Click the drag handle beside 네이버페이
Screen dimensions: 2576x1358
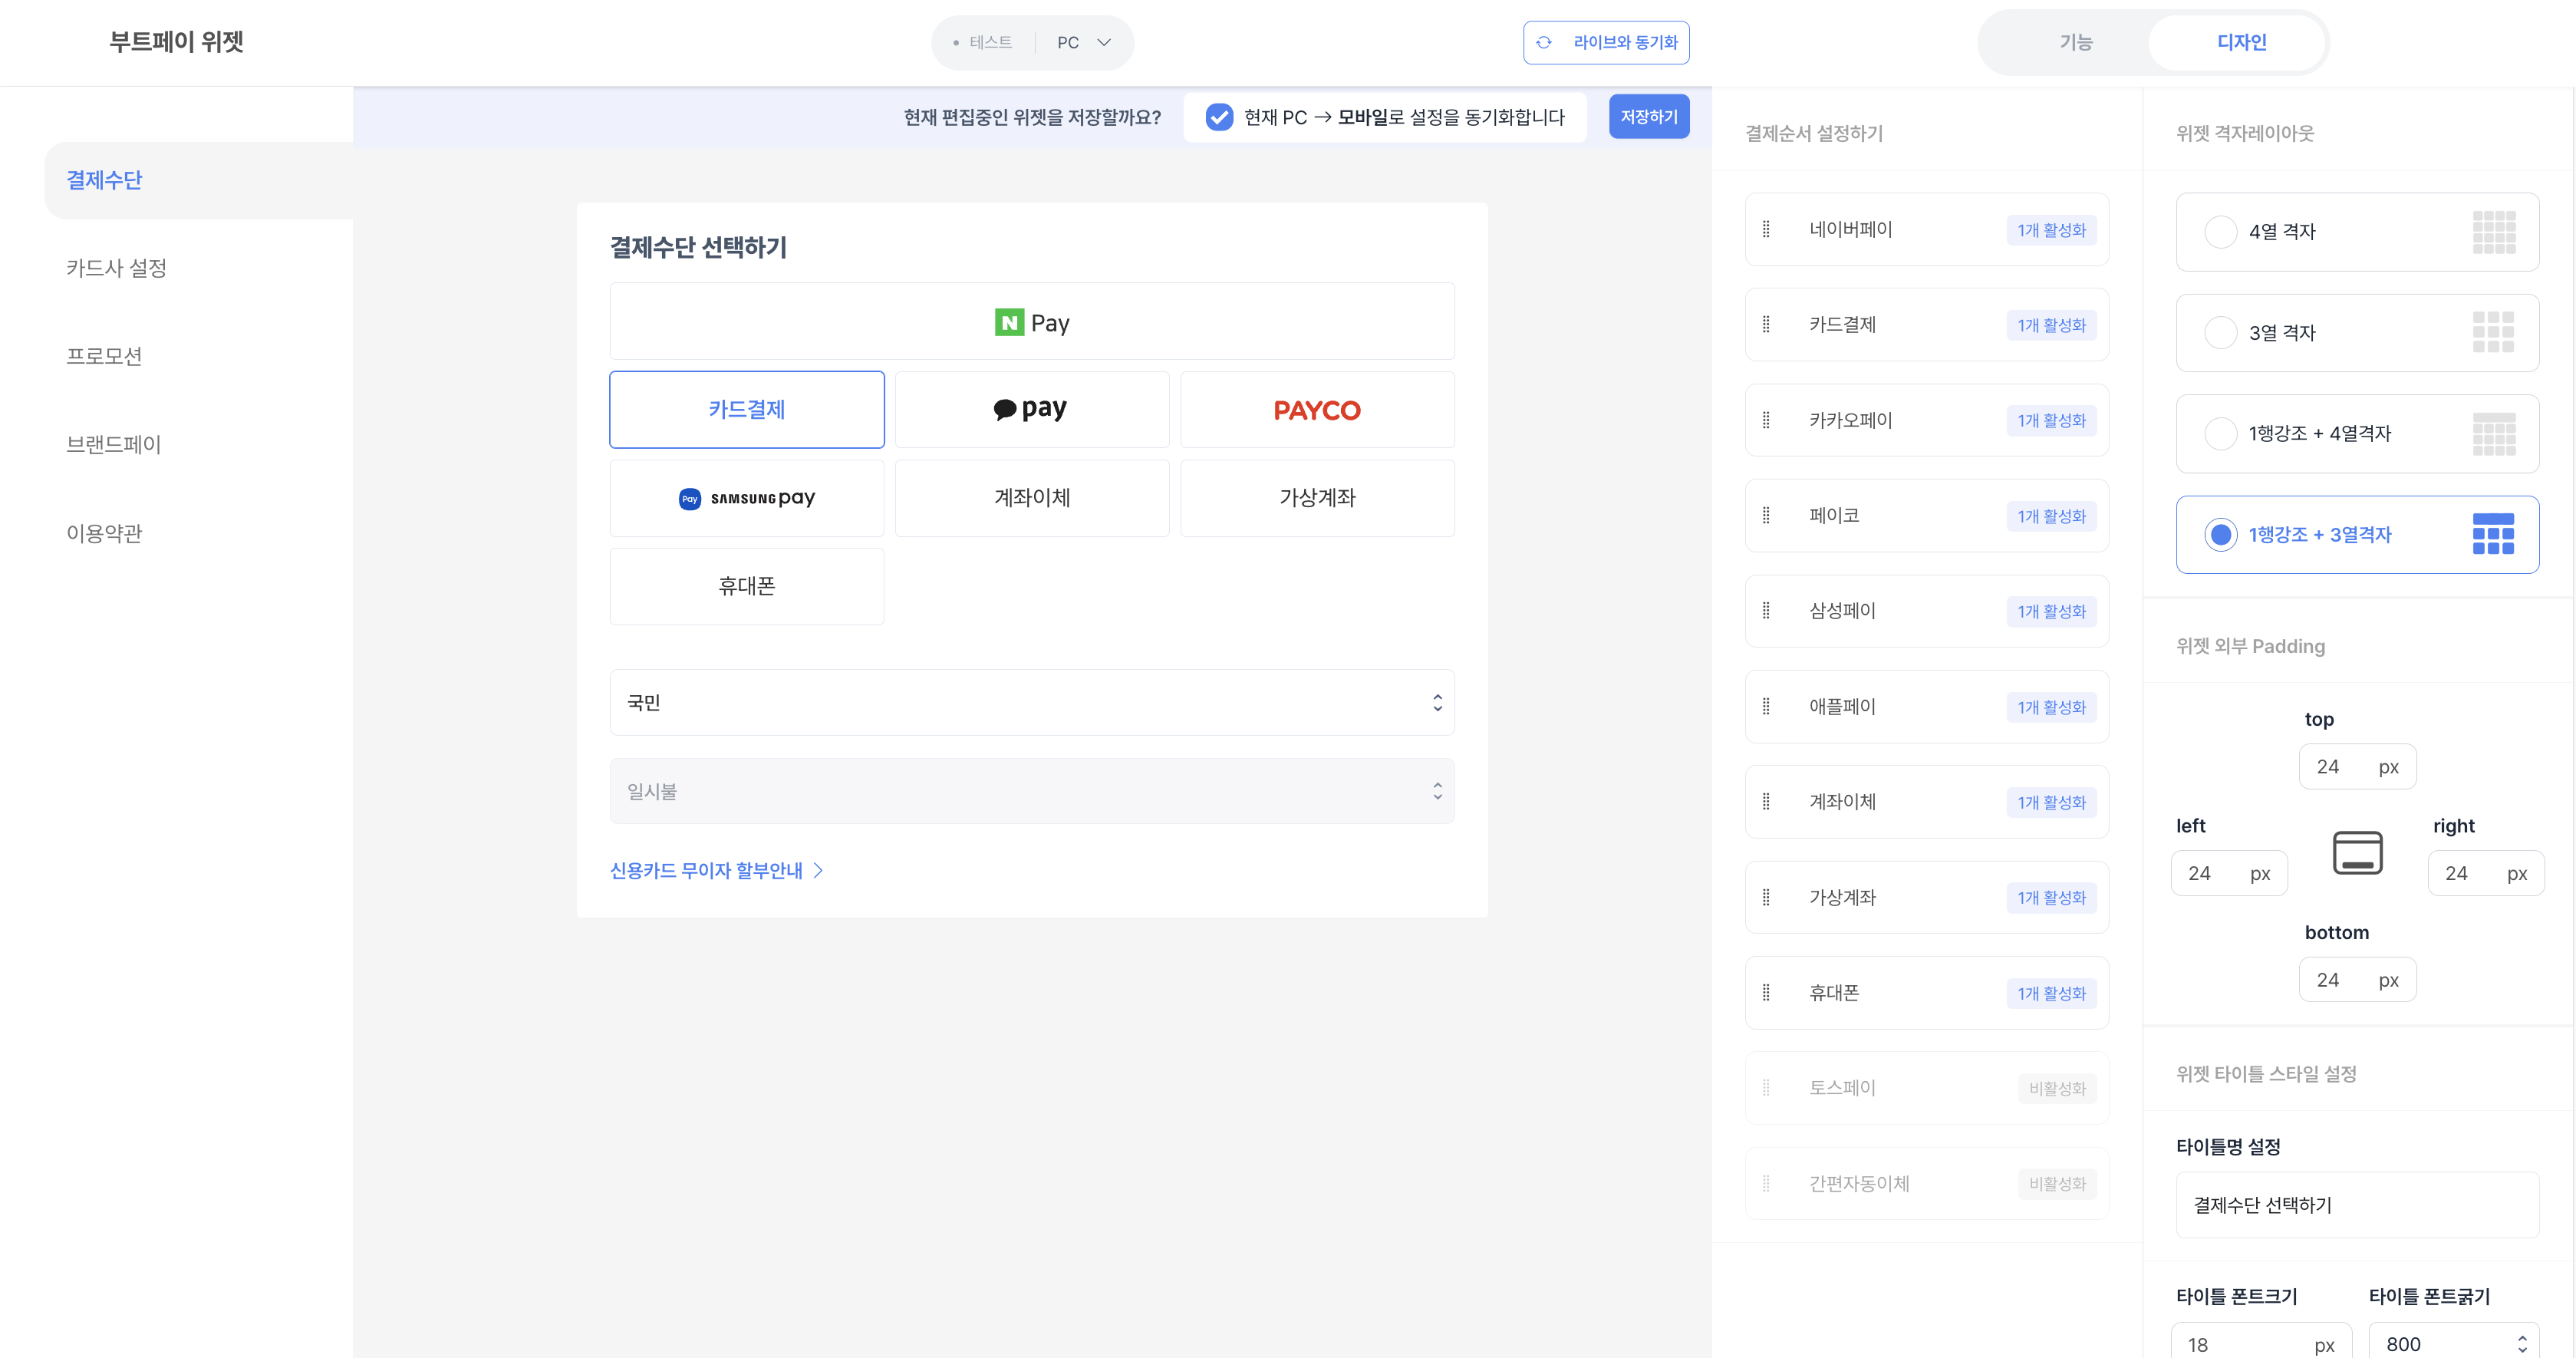click(1767, 229)
